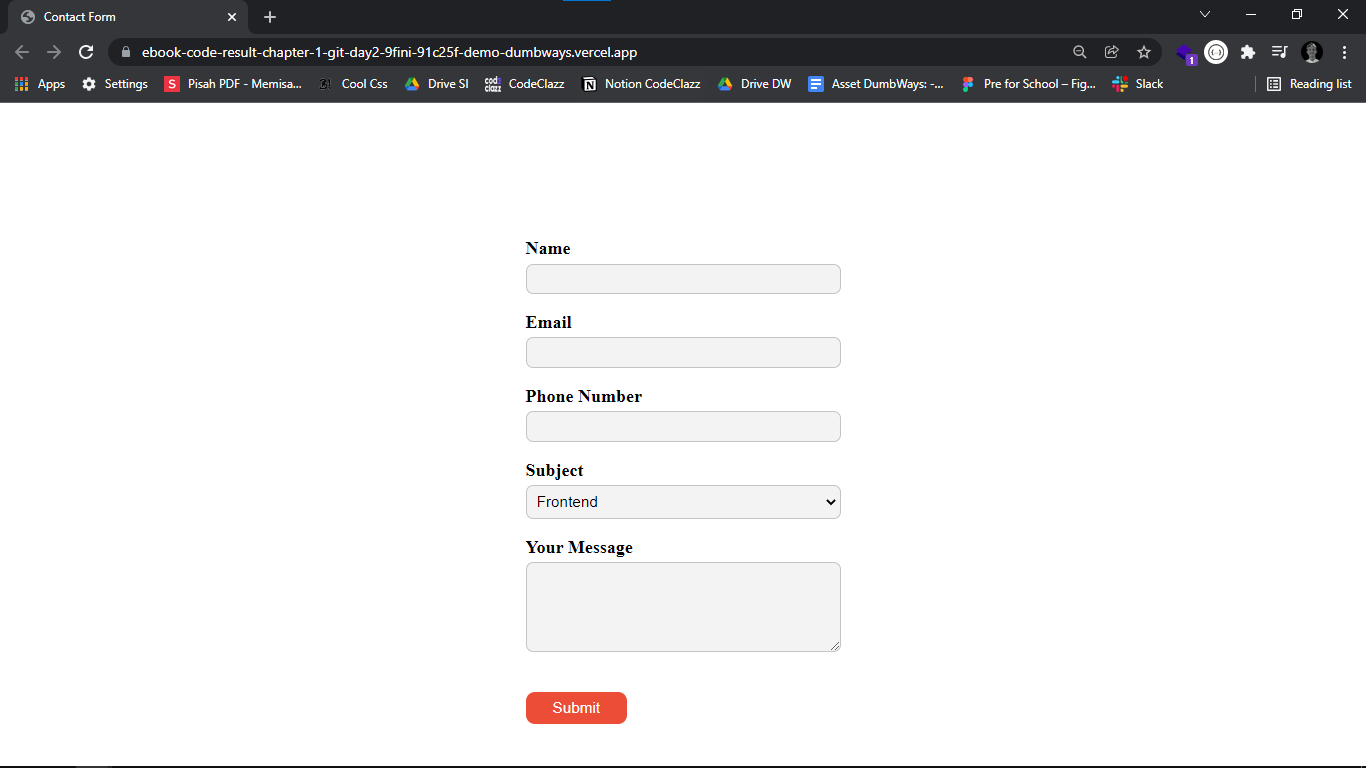Click the Email label

pos(549,323)
